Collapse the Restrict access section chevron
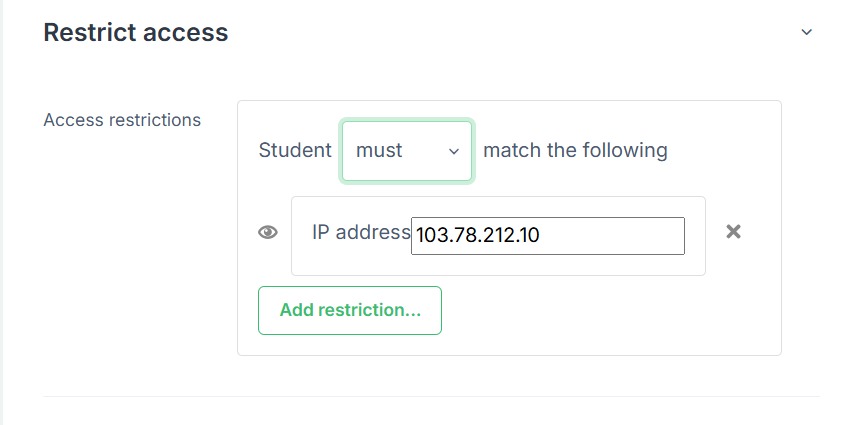The height and width of the screenshot is (425, 857). pos(806,32)
